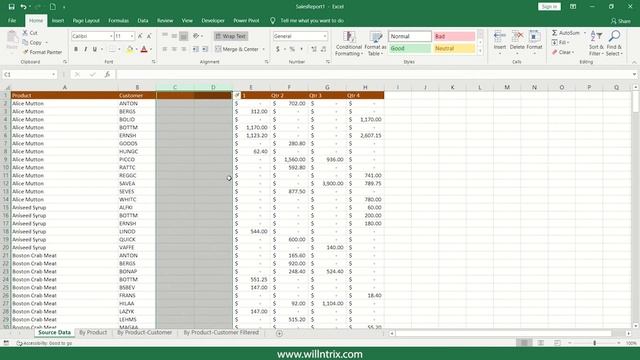Apply Percent Style format

(x=292, y=49)
